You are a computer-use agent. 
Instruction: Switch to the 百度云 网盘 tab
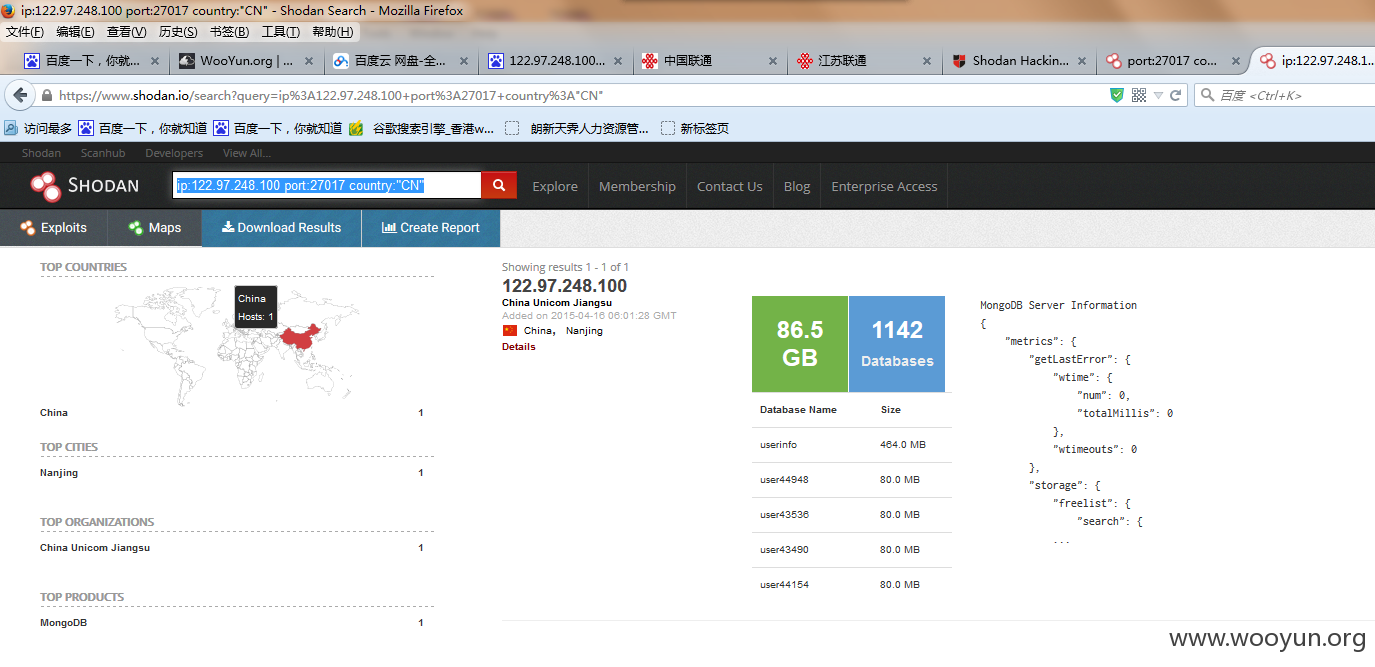(401, 61)
